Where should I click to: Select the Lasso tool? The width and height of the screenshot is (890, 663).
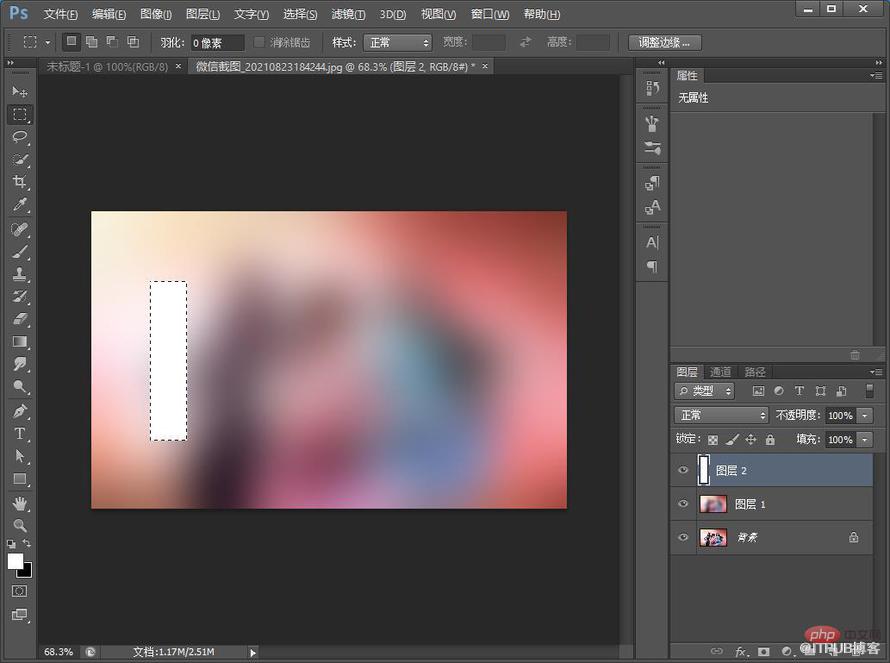[20, 137]
